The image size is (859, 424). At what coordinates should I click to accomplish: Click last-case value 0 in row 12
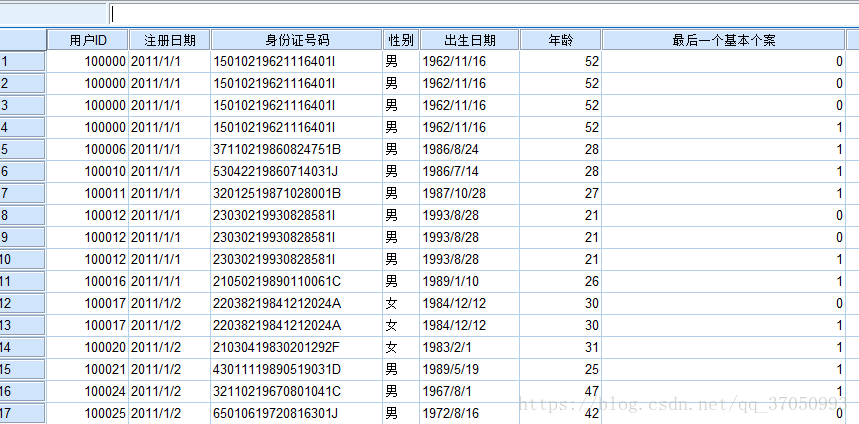(x=723, y=303)
